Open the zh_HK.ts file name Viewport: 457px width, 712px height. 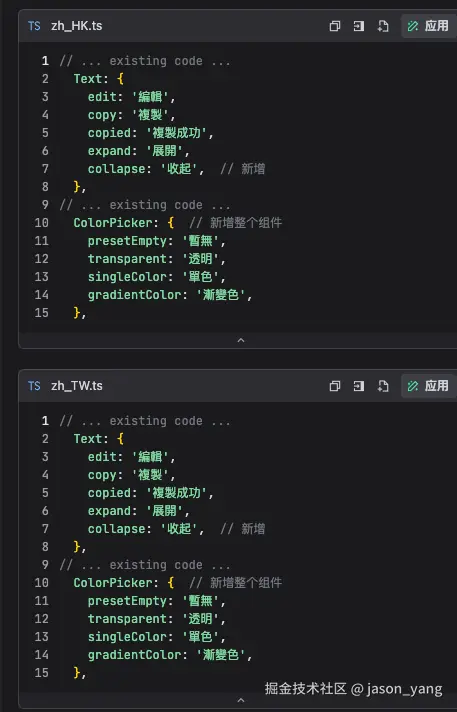pyautogui.click(x=77, y=26)
